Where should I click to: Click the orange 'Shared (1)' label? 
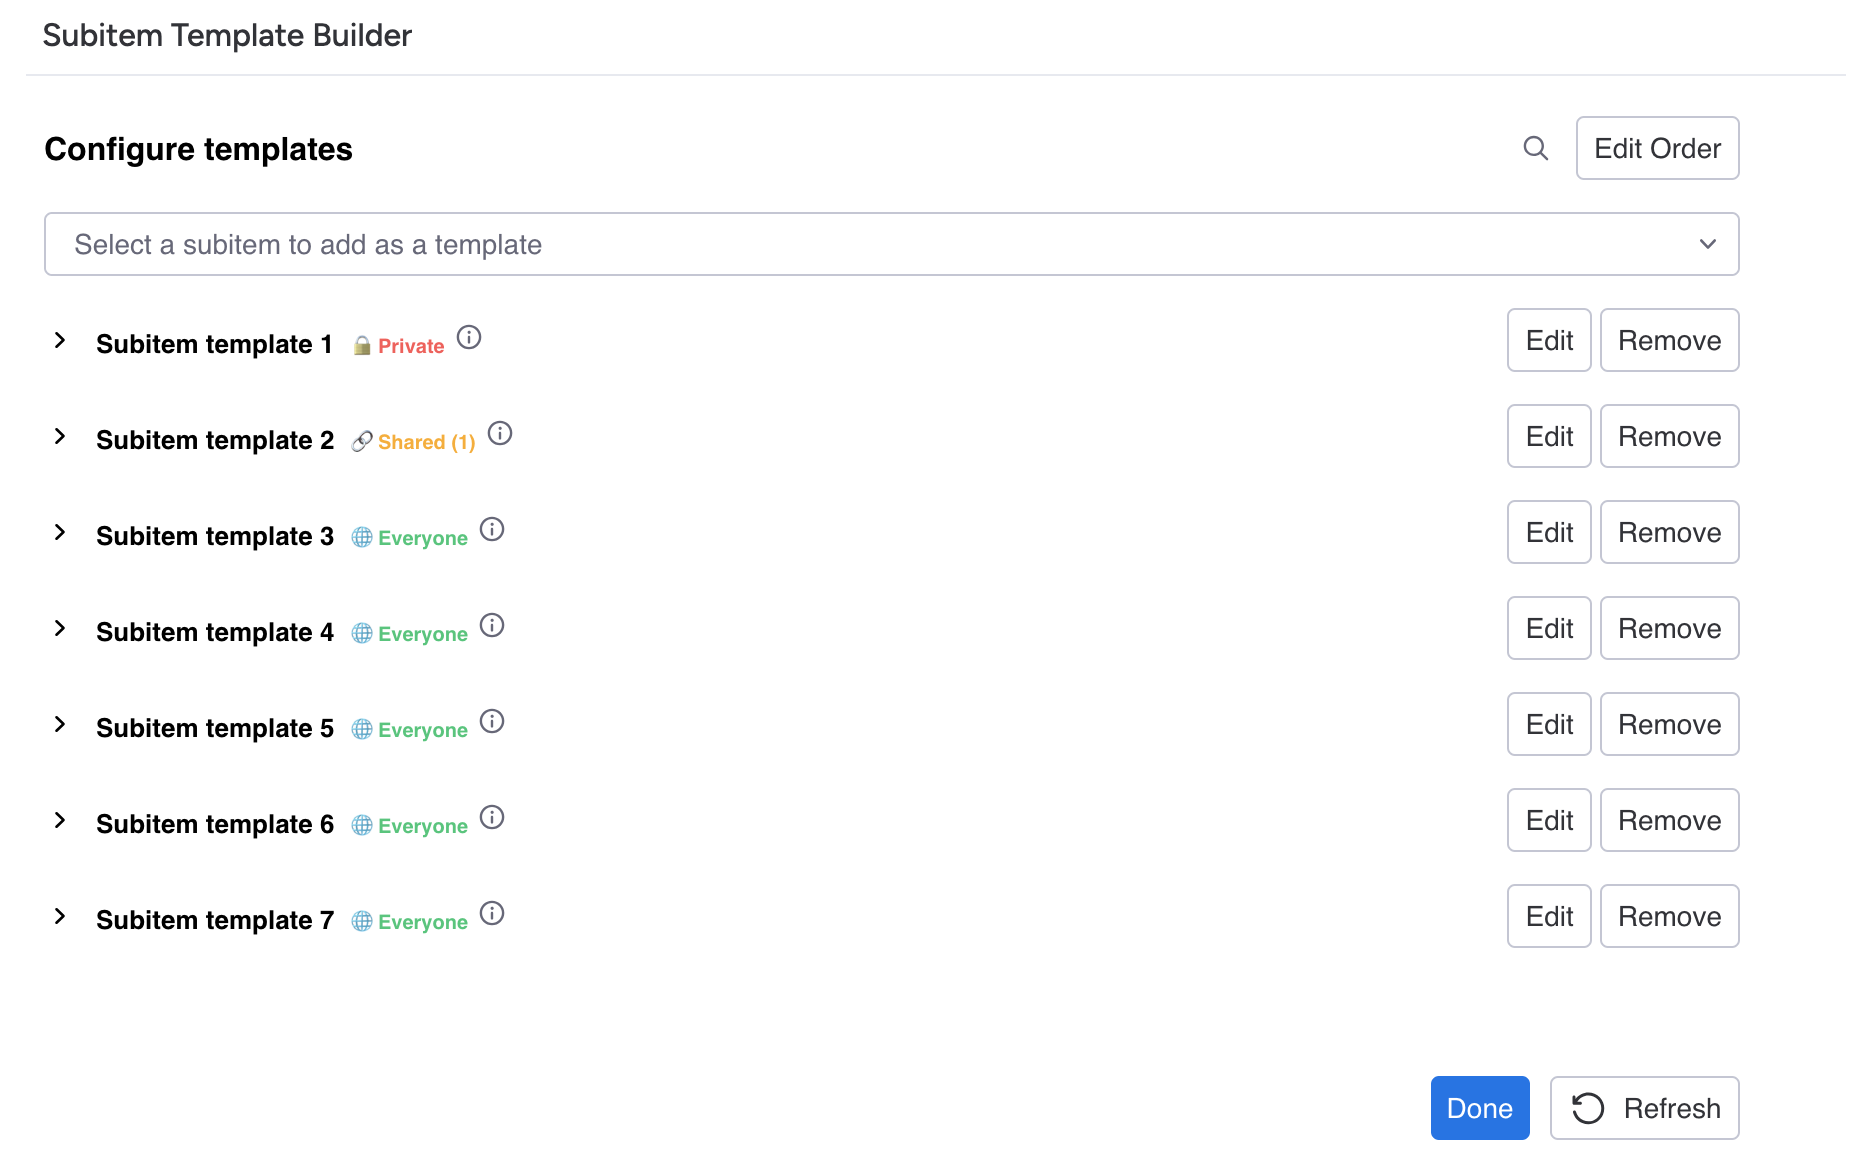pos(427,442)
